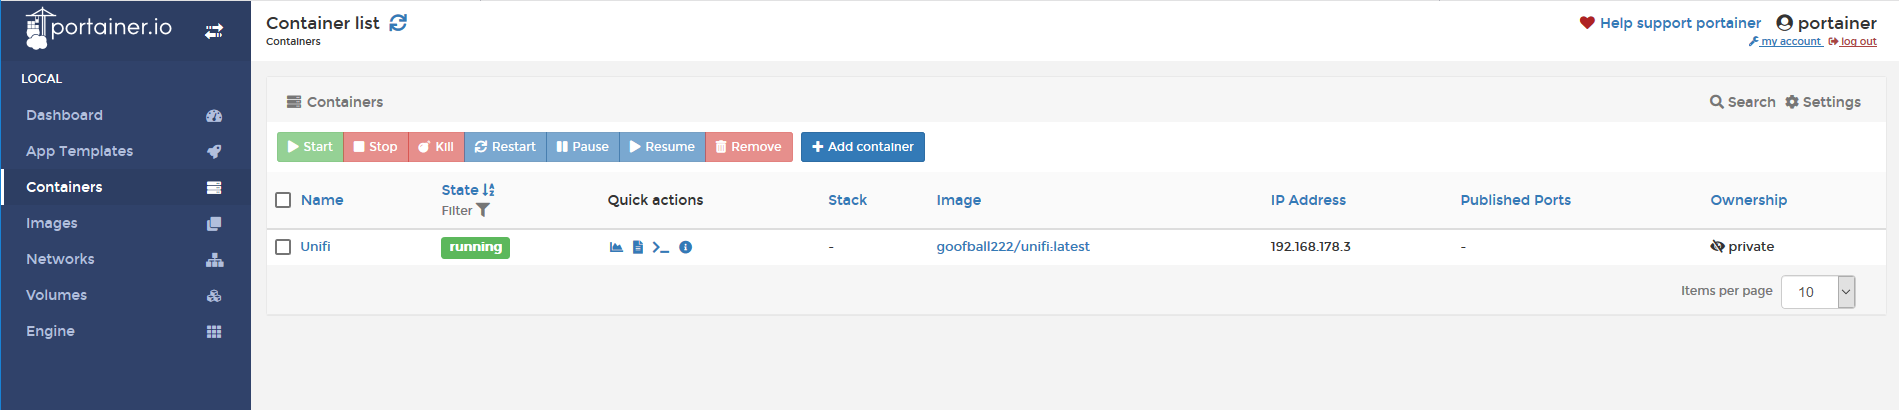Click the Add container button
The width and height of the screenshot is (1899, 410).
coord(863,147)
